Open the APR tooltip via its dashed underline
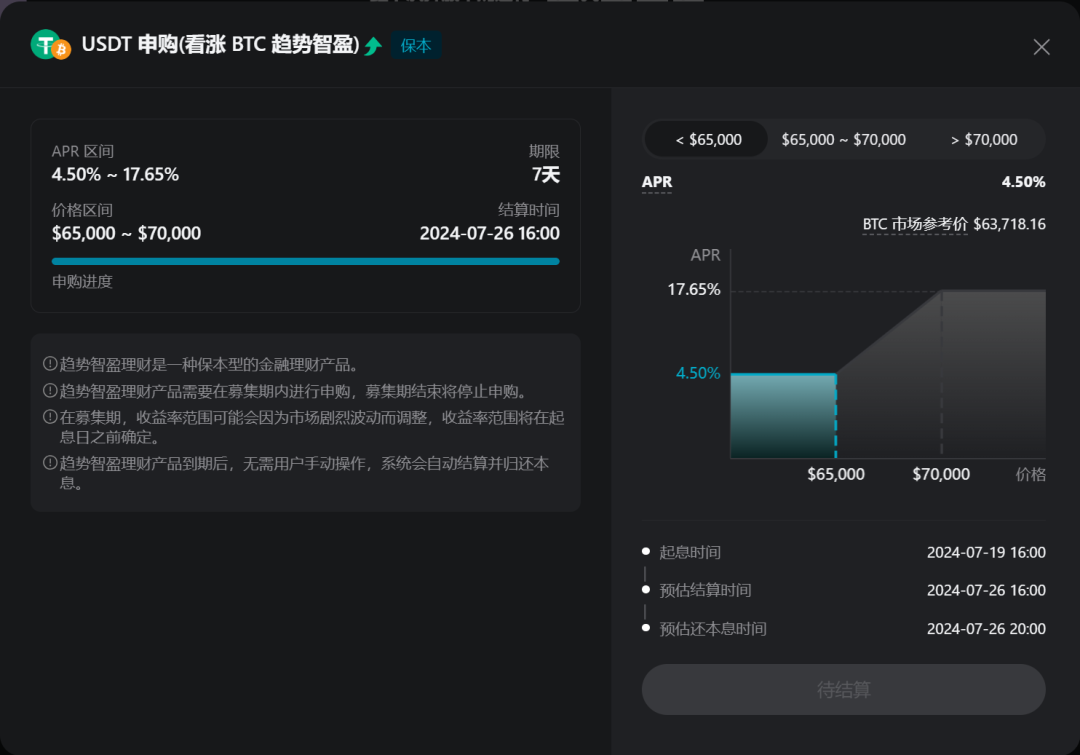Viewport: 1080px width, 755px height. point(658,182)
